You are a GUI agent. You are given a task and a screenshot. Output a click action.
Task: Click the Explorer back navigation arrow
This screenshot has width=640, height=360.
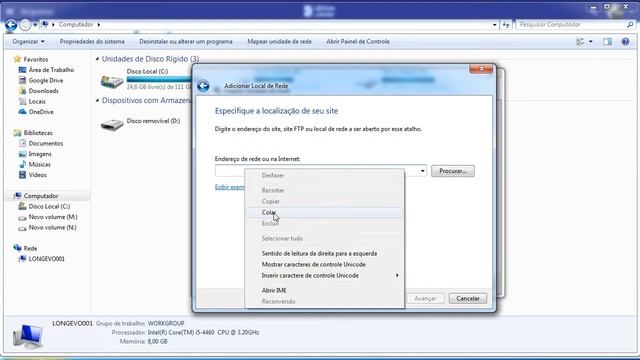tap(11, 25)
